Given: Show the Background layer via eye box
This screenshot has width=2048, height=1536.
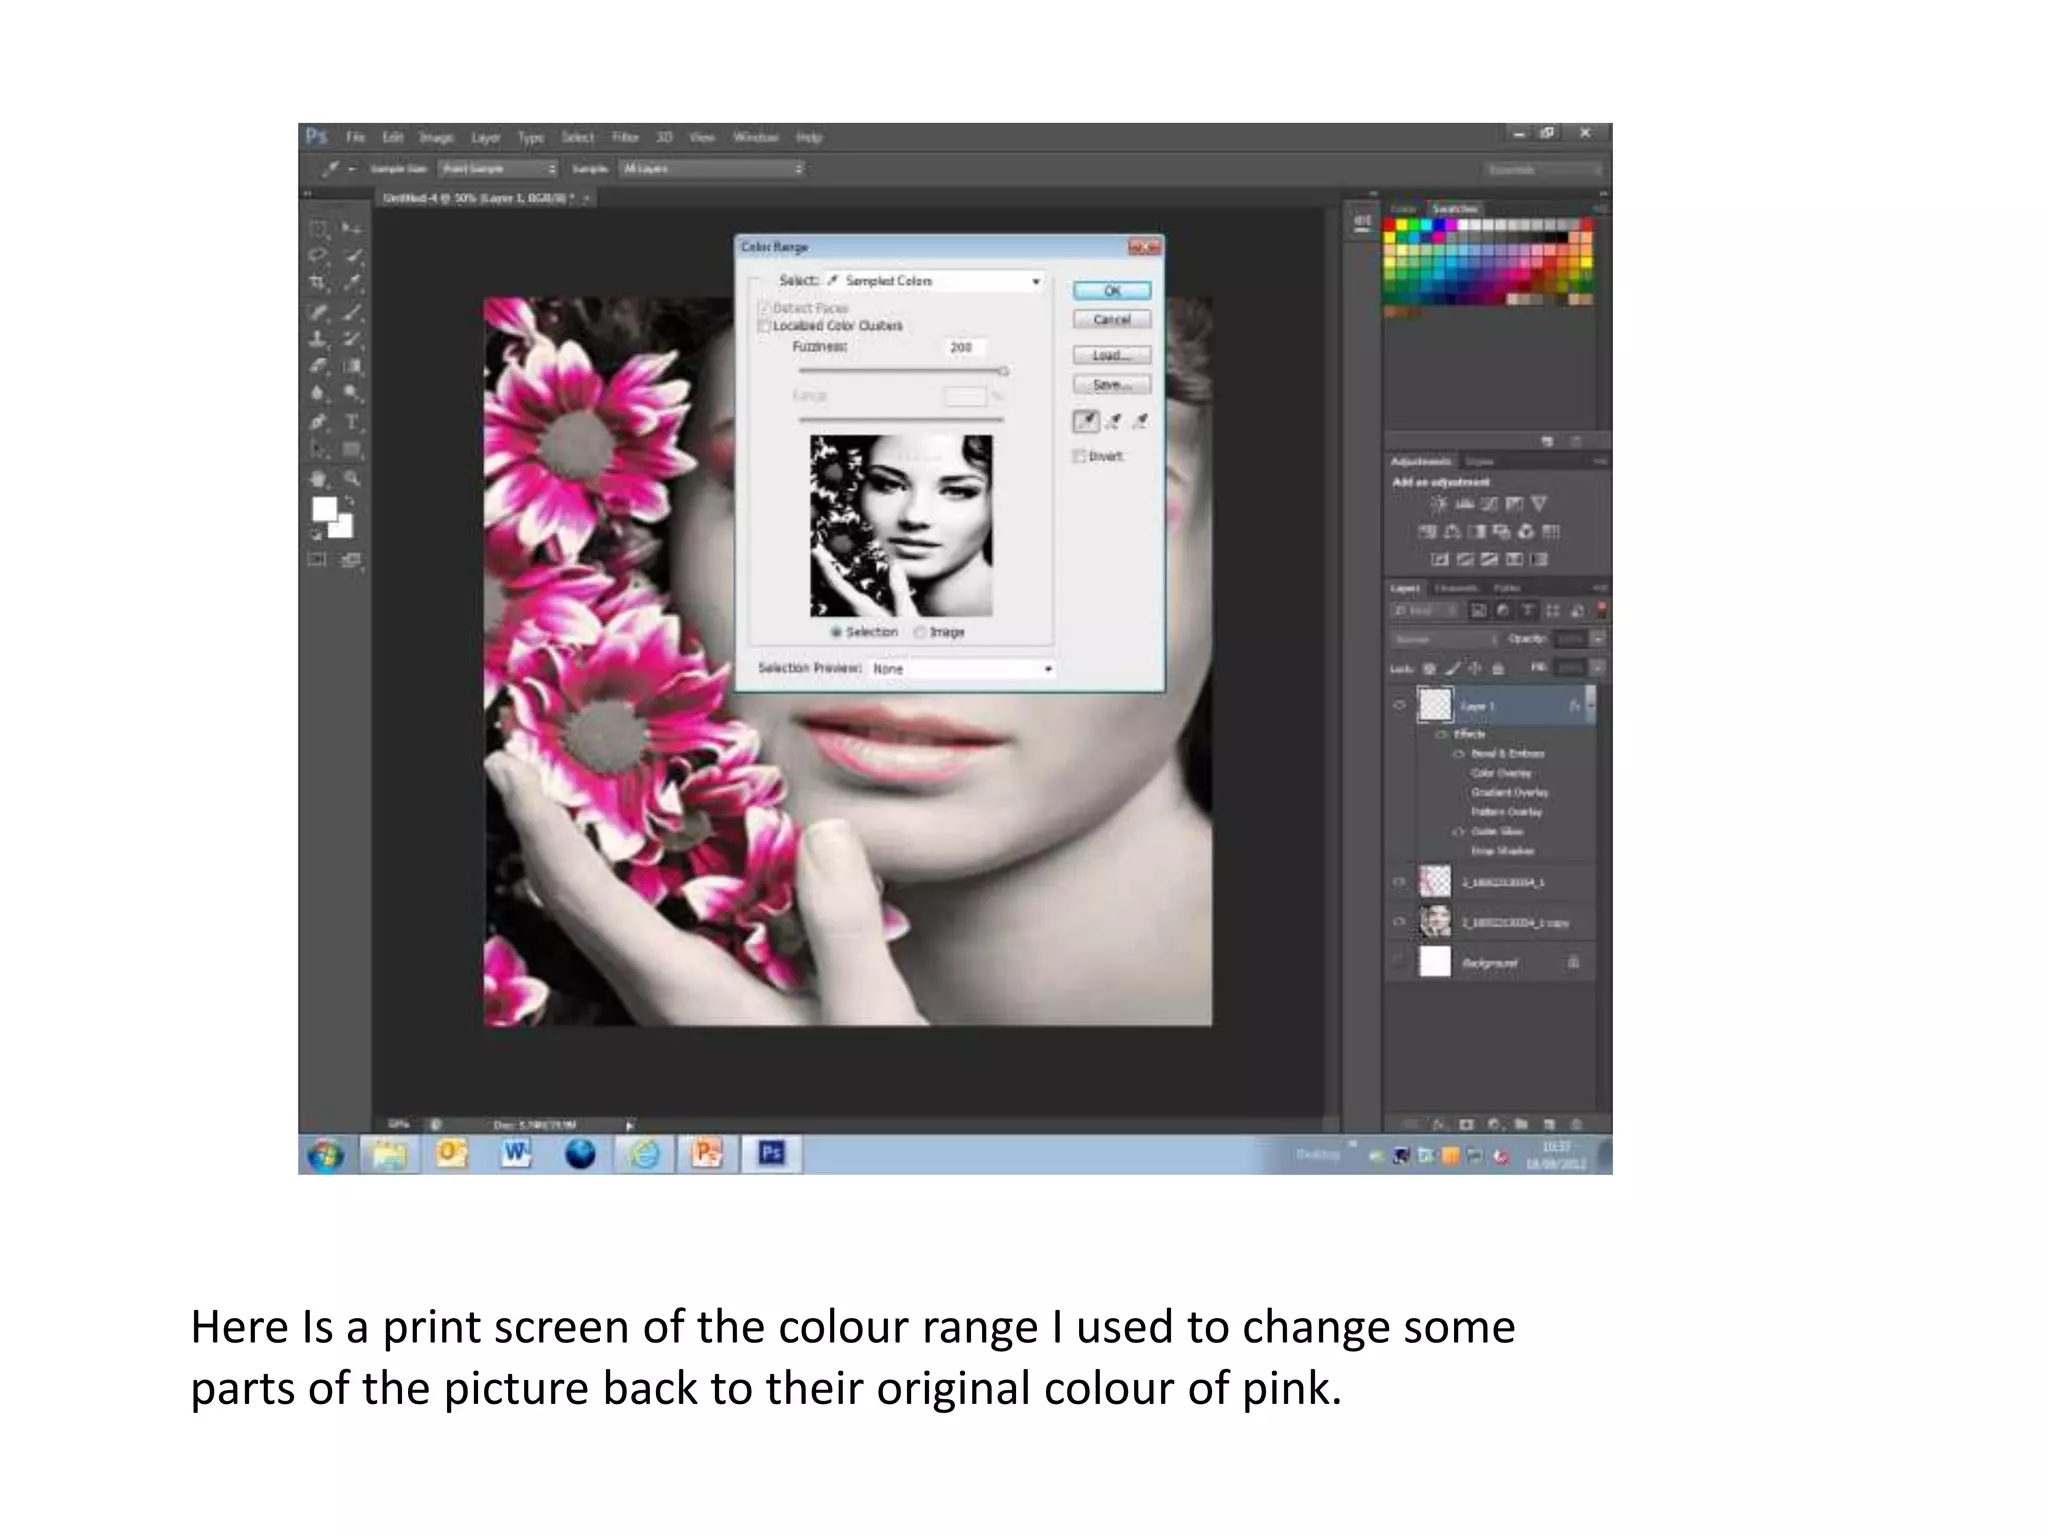Looking at the screenshot, I should (1399, 962).
